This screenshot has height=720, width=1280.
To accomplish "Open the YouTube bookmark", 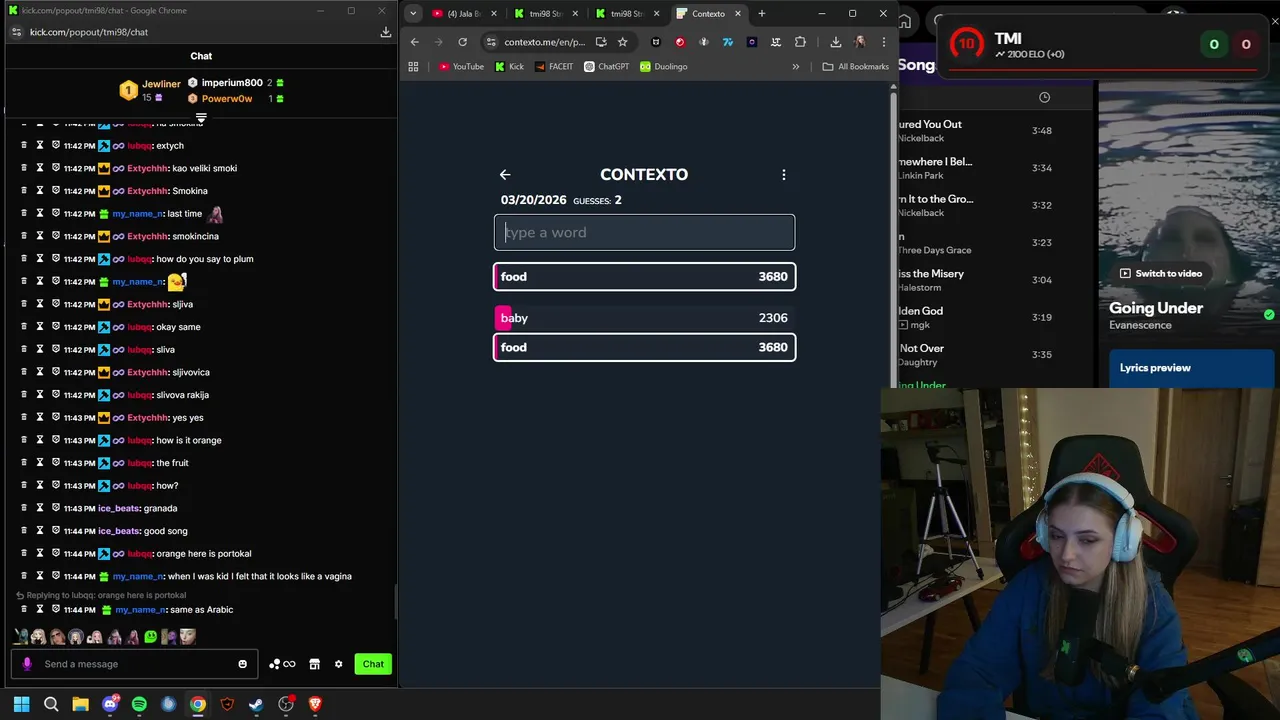I will [x=461, y=67].
